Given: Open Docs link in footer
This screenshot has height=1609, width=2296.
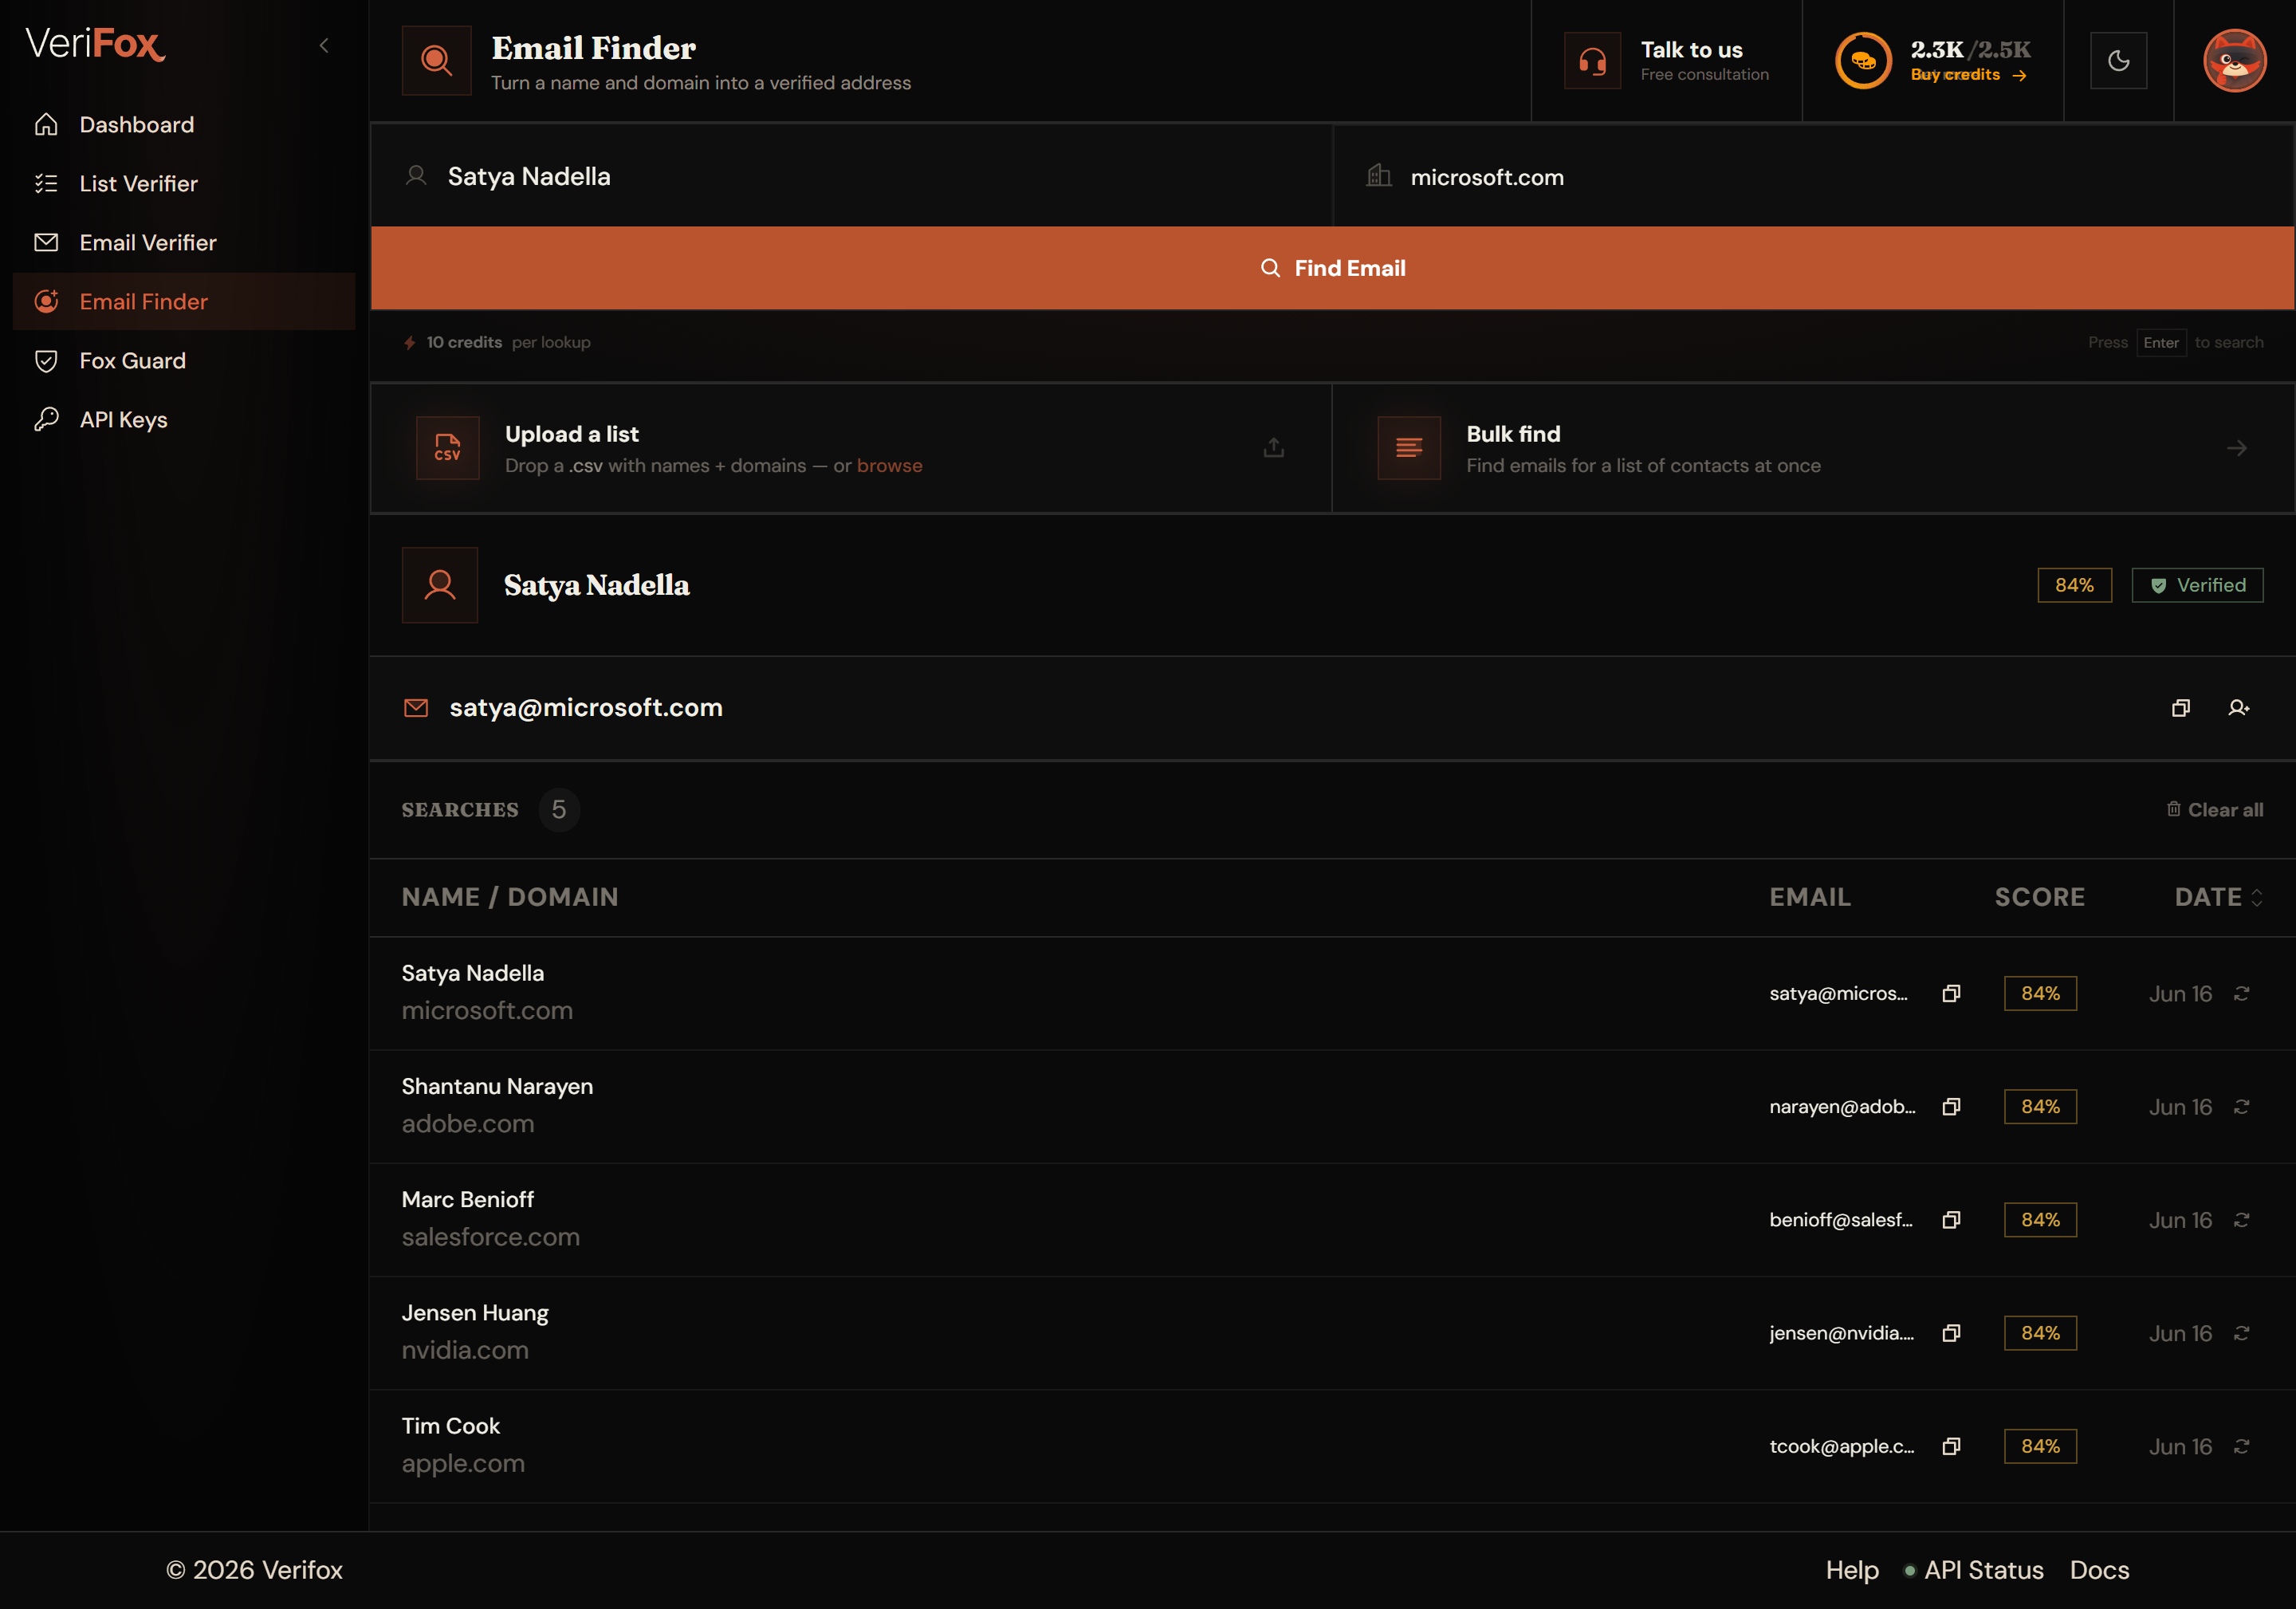Looking at the screenshot, I should (x=2099, y=1570).
